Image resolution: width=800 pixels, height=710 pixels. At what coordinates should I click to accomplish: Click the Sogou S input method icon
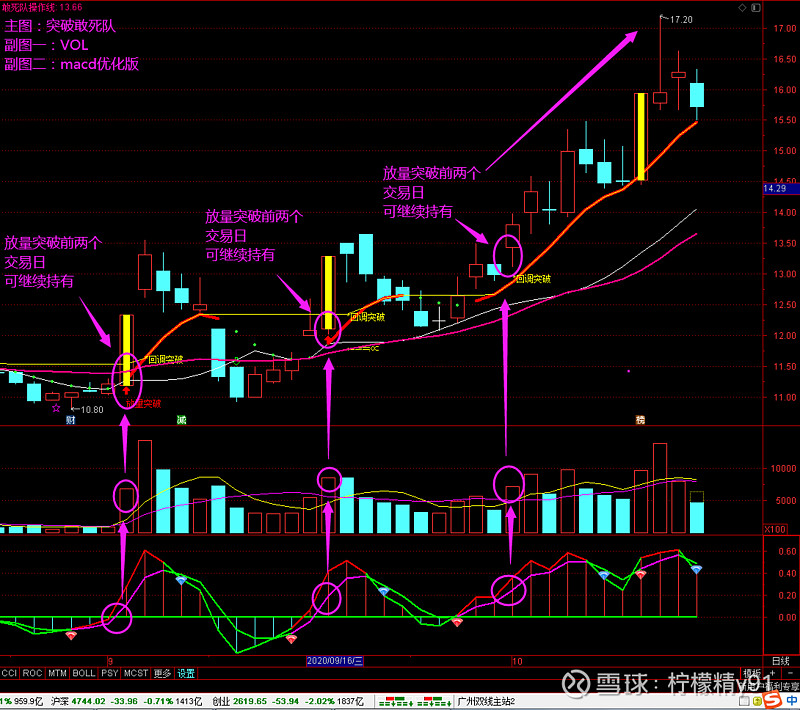(773, 700)
